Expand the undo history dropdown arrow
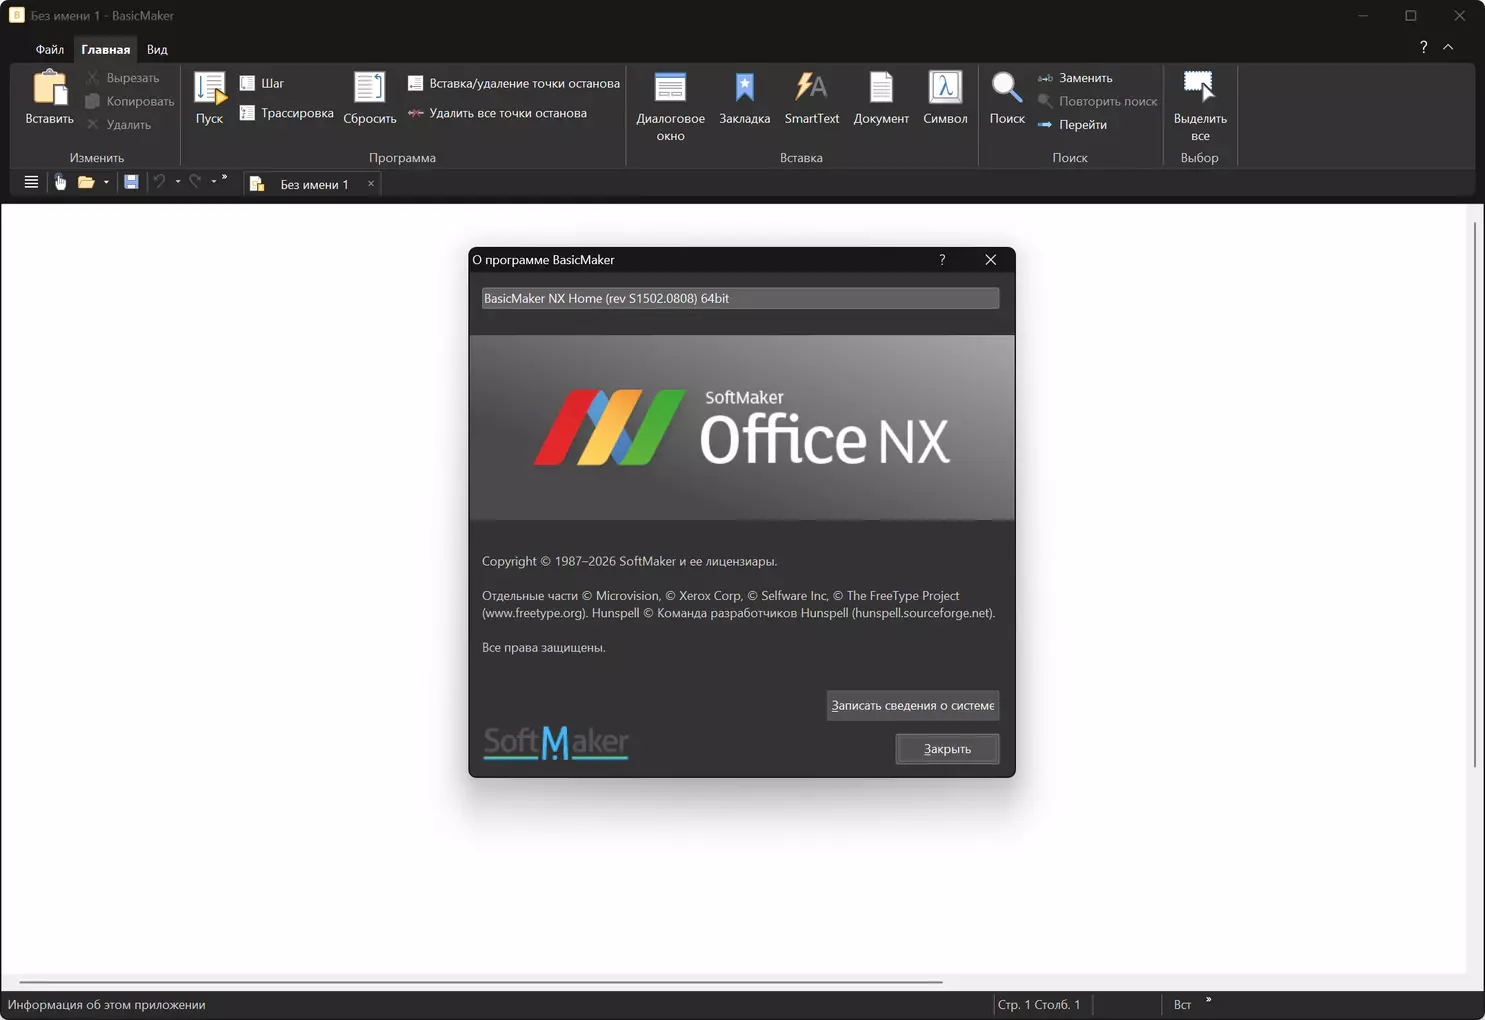The height and width of the screenshot is (1020, 1485). [x=178, y=182]
